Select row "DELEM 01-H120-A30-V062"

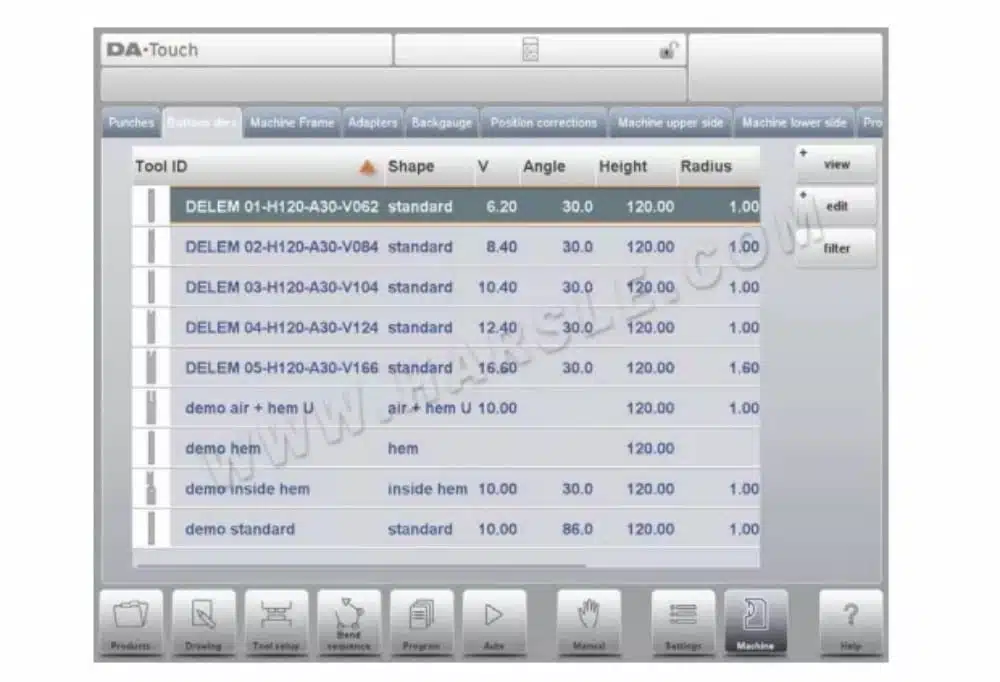(446, 206)
